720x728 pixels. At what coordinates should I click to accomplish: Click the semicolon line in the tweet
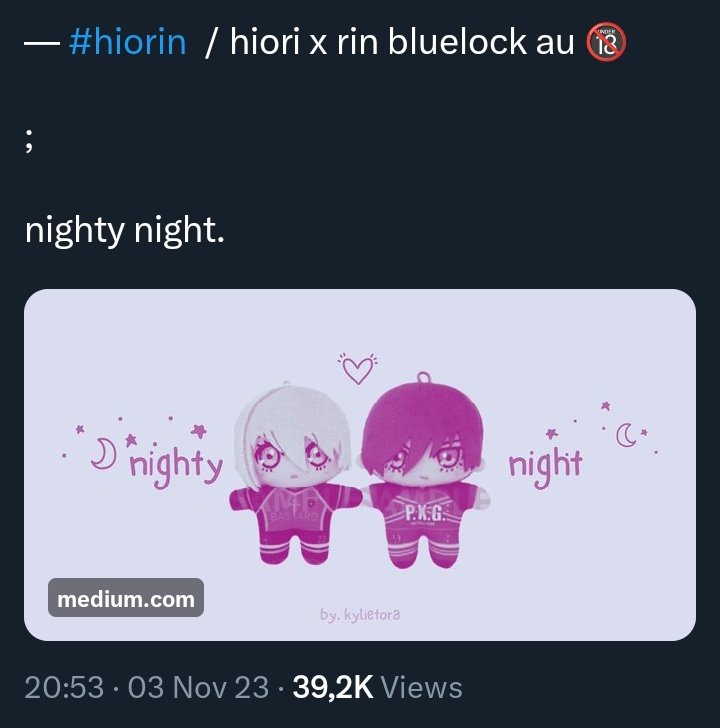[x=29, y=140]
